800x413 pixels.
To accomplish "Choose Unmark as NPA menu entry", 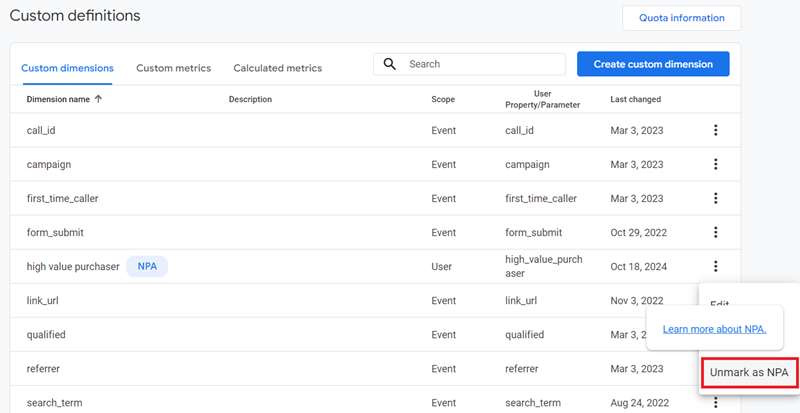I will click(749, 372).
